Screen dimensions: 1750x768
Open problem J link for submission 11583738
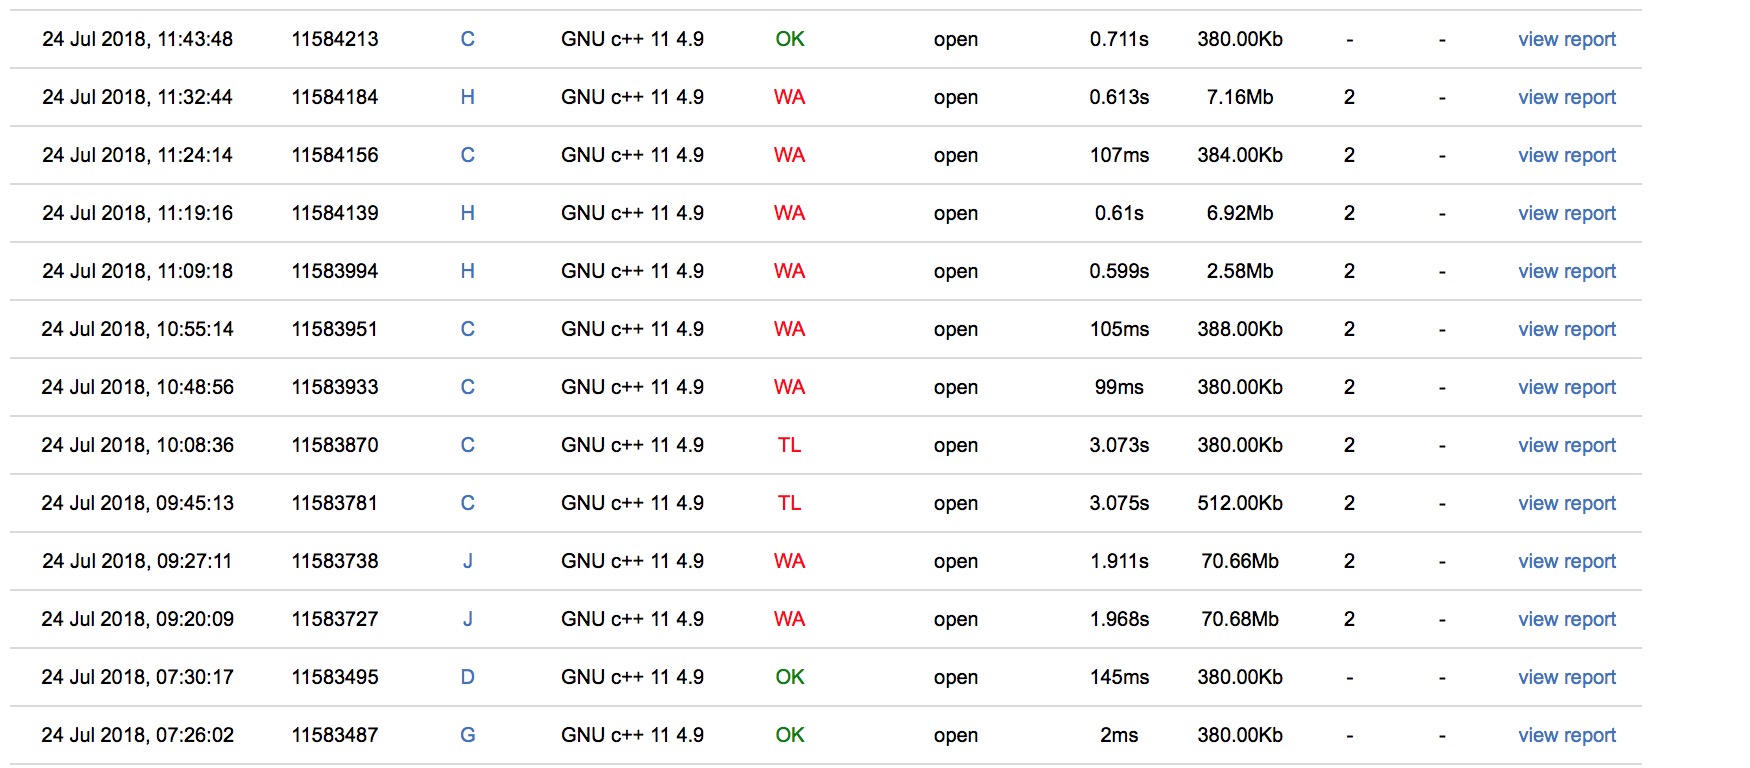point(467,561)
